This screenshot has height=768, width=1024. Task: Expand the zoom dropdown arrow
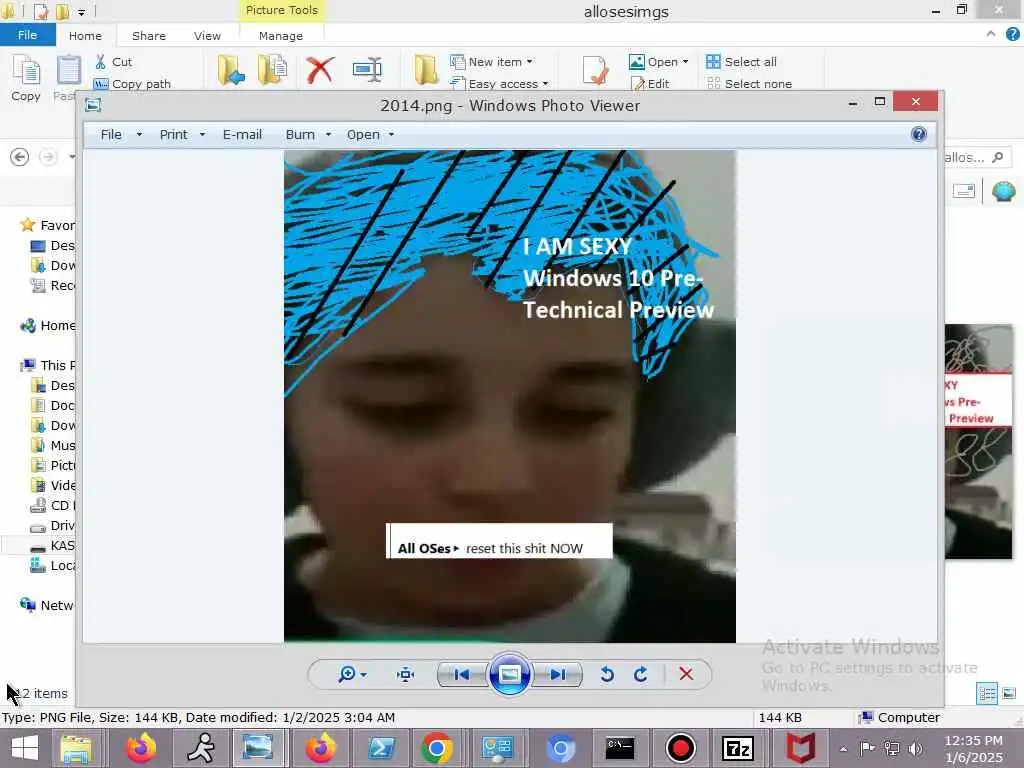coord(364,675)
